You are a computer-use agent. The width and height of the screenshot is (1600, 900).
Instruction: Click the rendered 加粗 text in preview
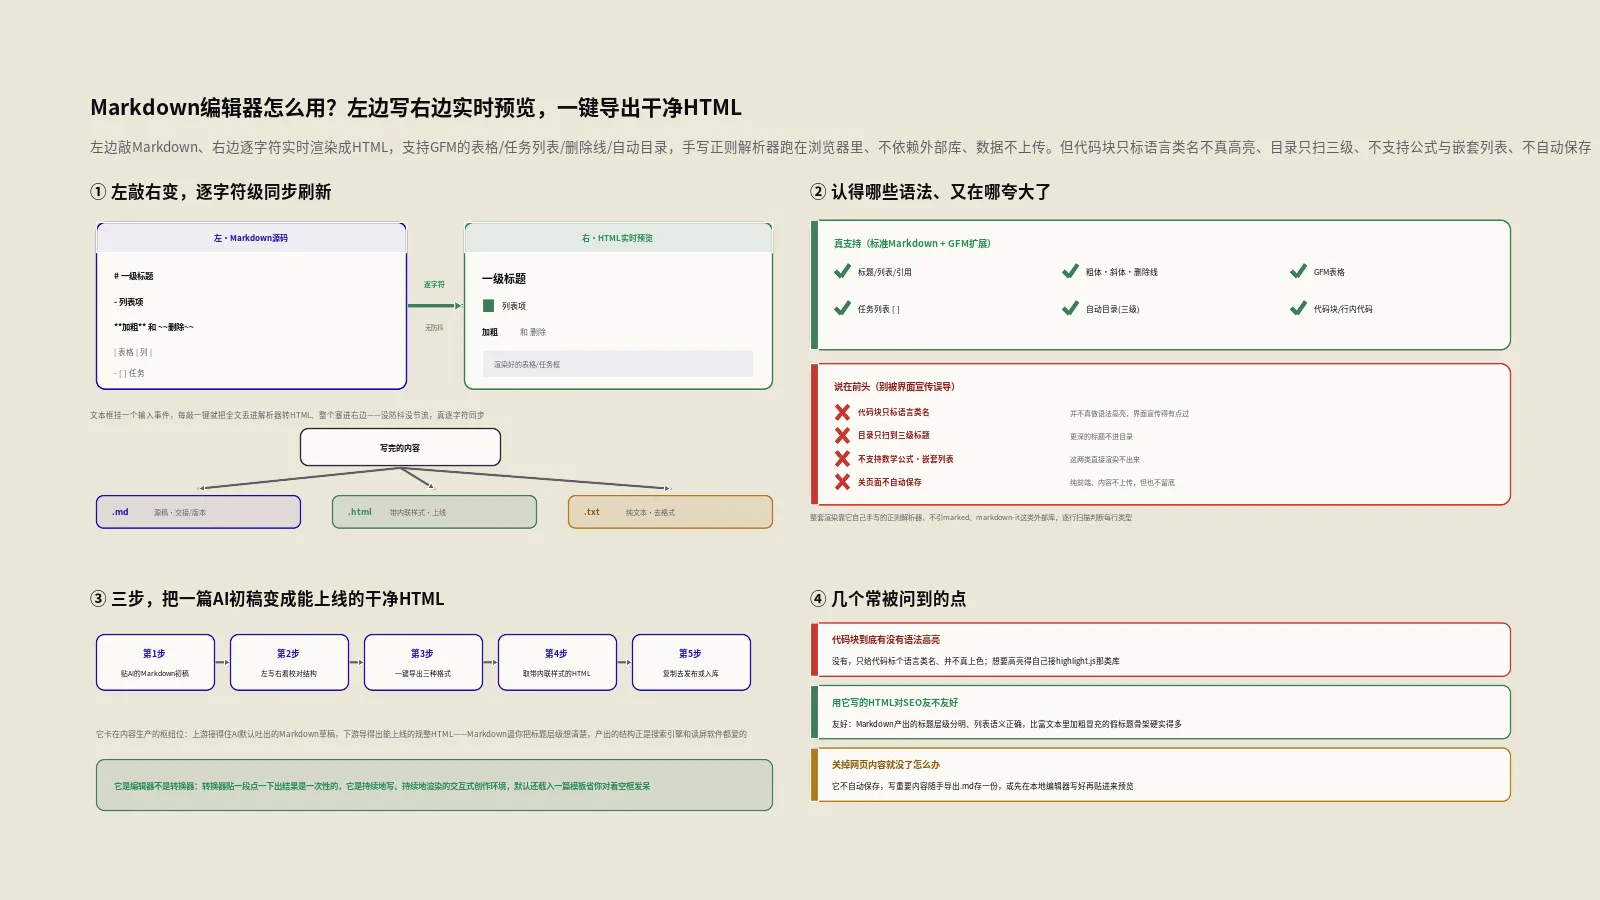click(x=490, y=332)
